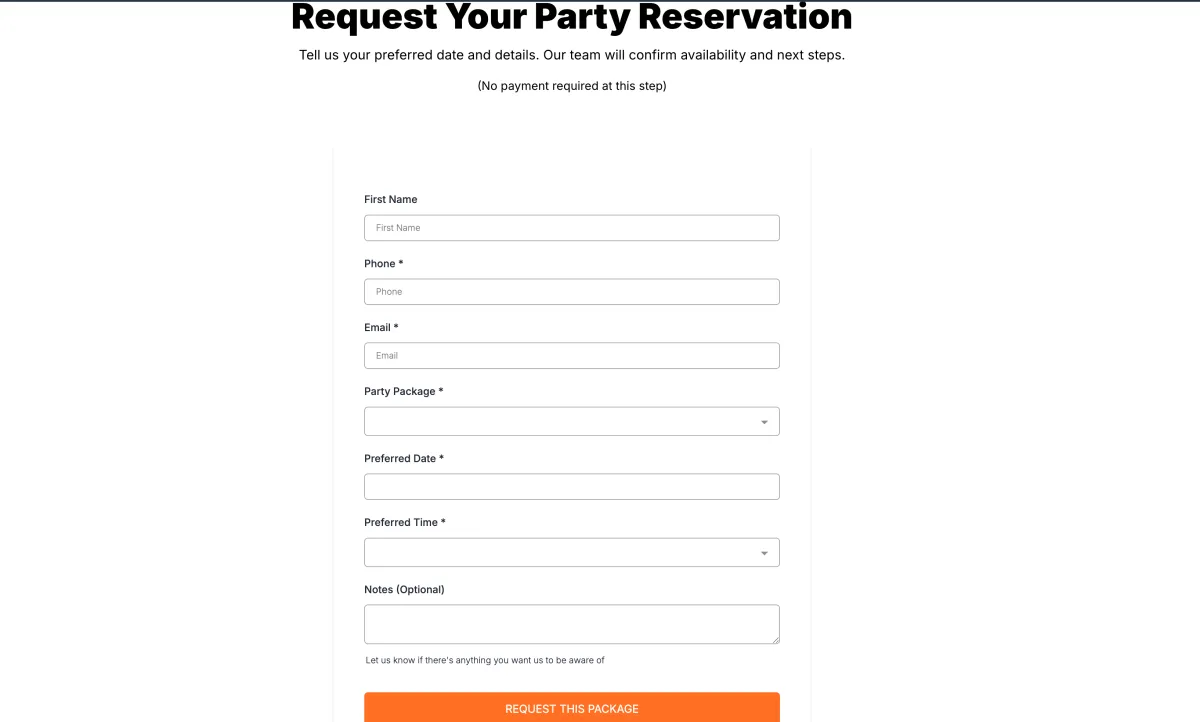Click the Notes (Optional) label
Viewport: 1200px width, 722px height.
pos(404,590)
